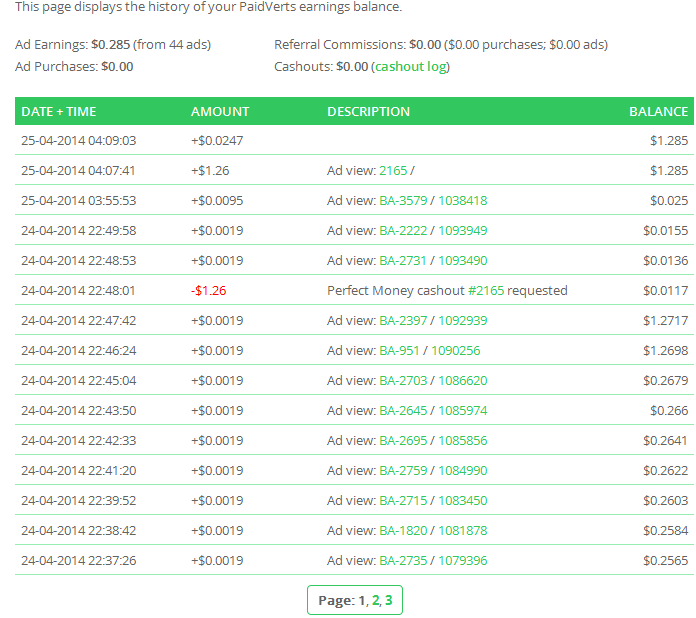Click the 2165 ad view link
This screenshot has height=618, width=696.
pyautogui.click(x=393, y=170)
